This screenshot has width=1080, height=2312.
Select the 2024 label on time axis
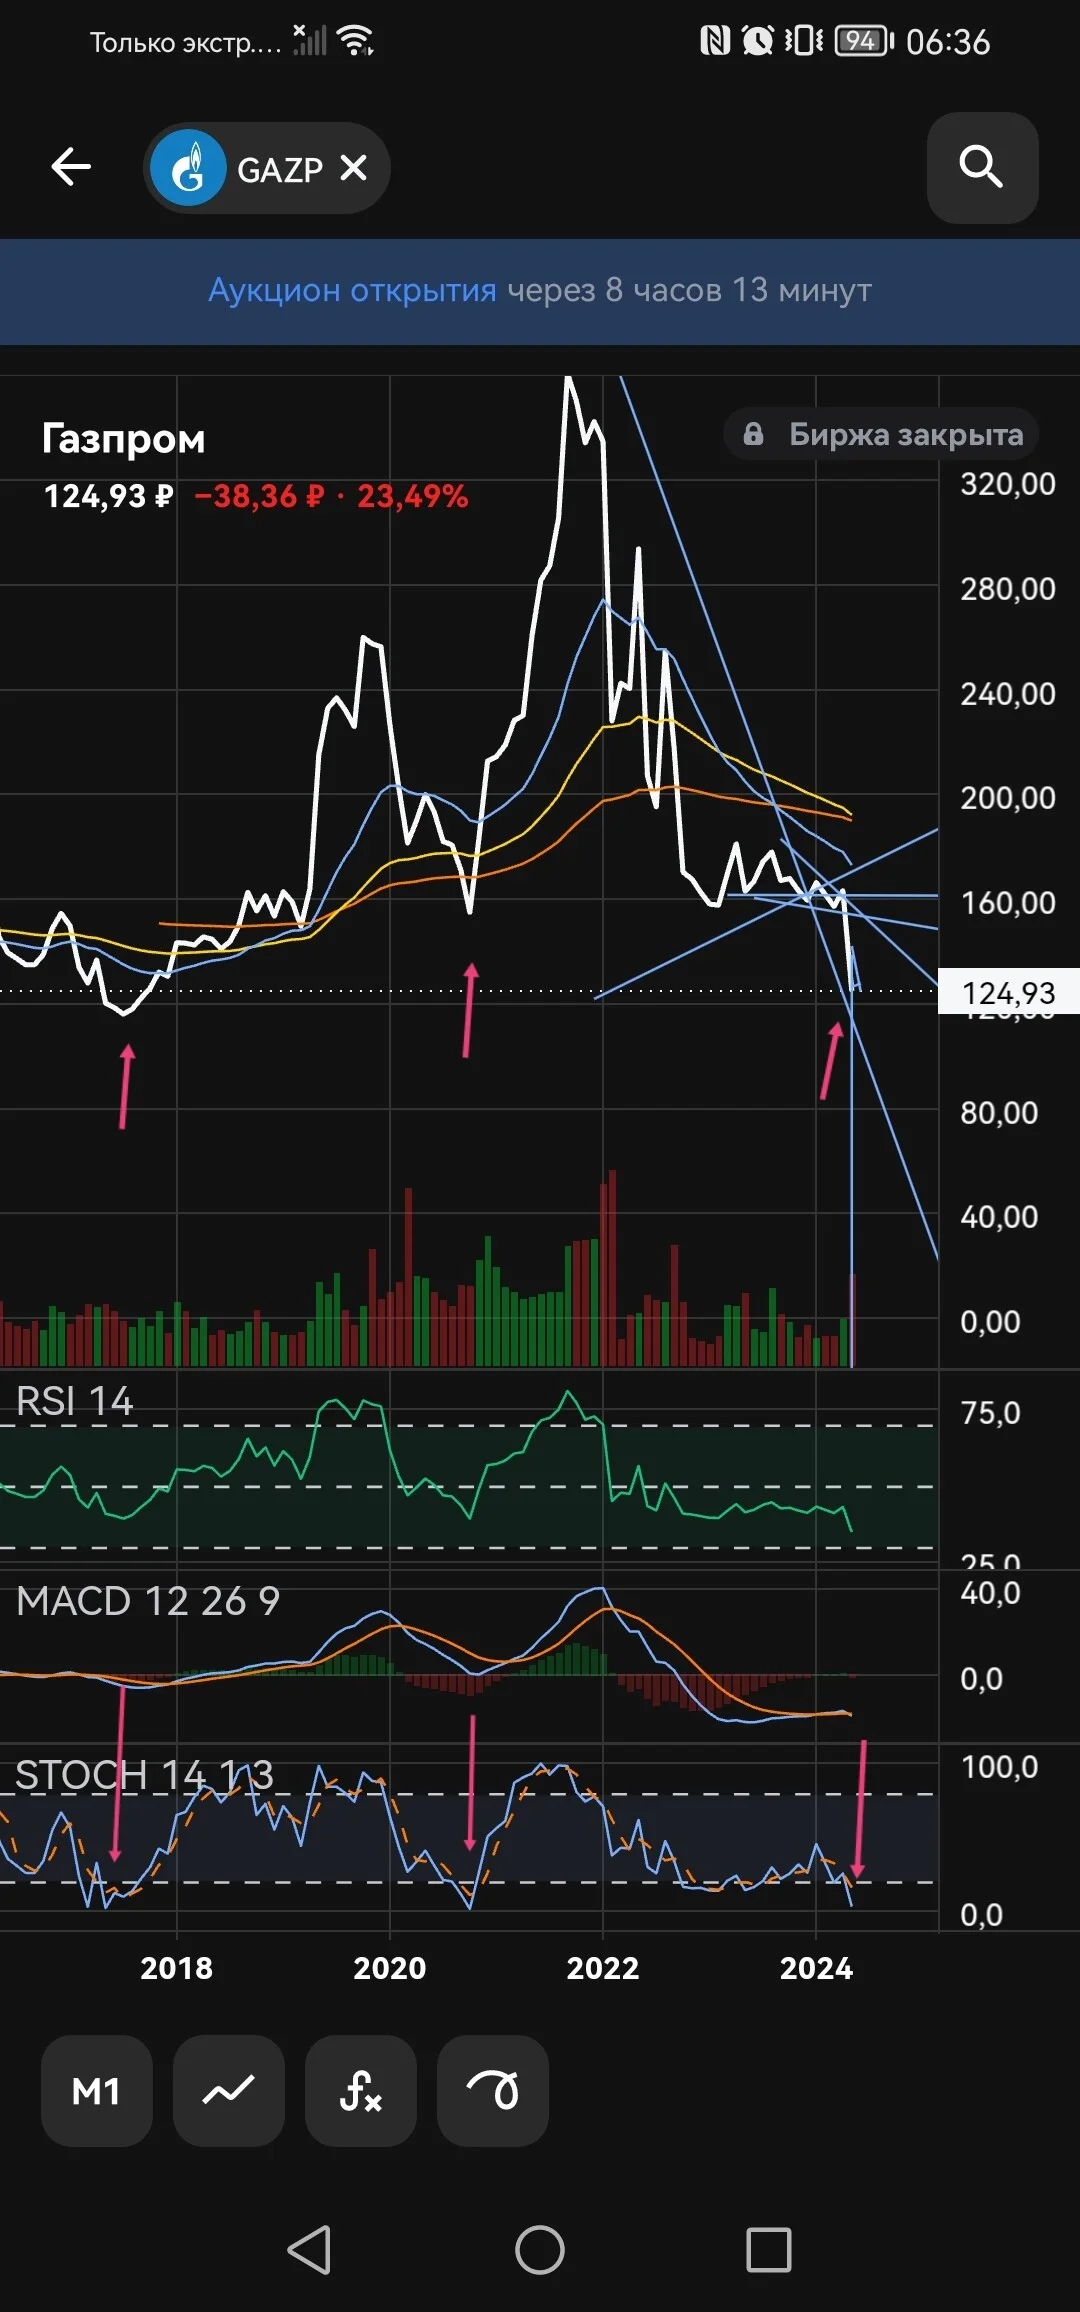coord(816,1968)
